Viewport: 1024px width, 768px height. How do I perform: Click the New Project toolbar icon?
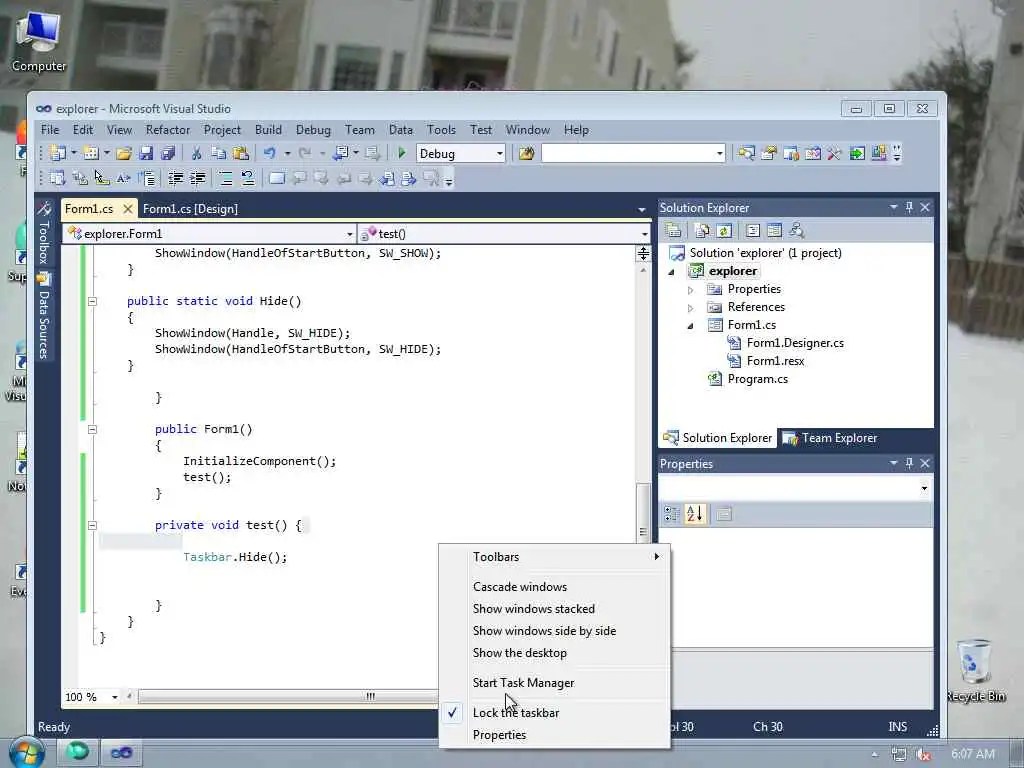(x=57, y=153)
